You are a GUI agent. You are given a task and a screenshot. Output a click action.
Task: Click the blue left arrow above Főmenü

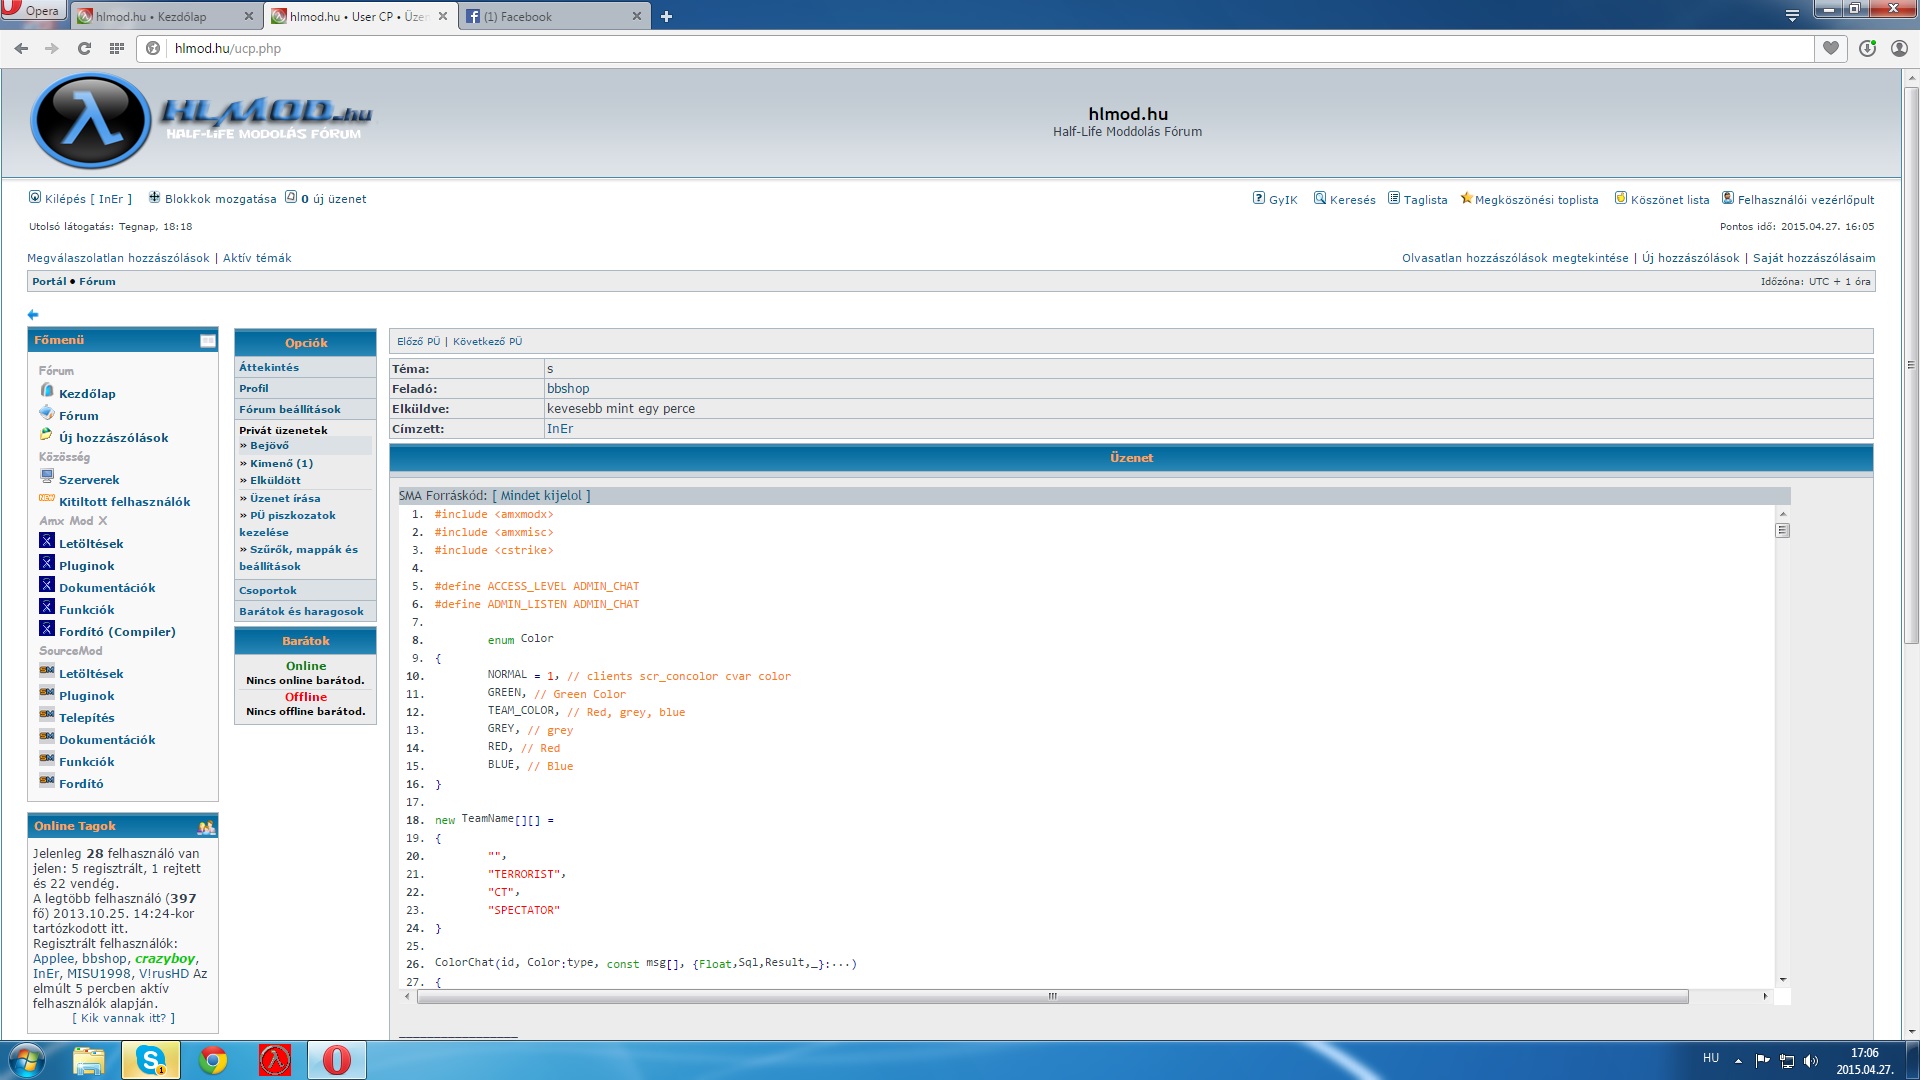pyautogui.click(x=33, y=314)
